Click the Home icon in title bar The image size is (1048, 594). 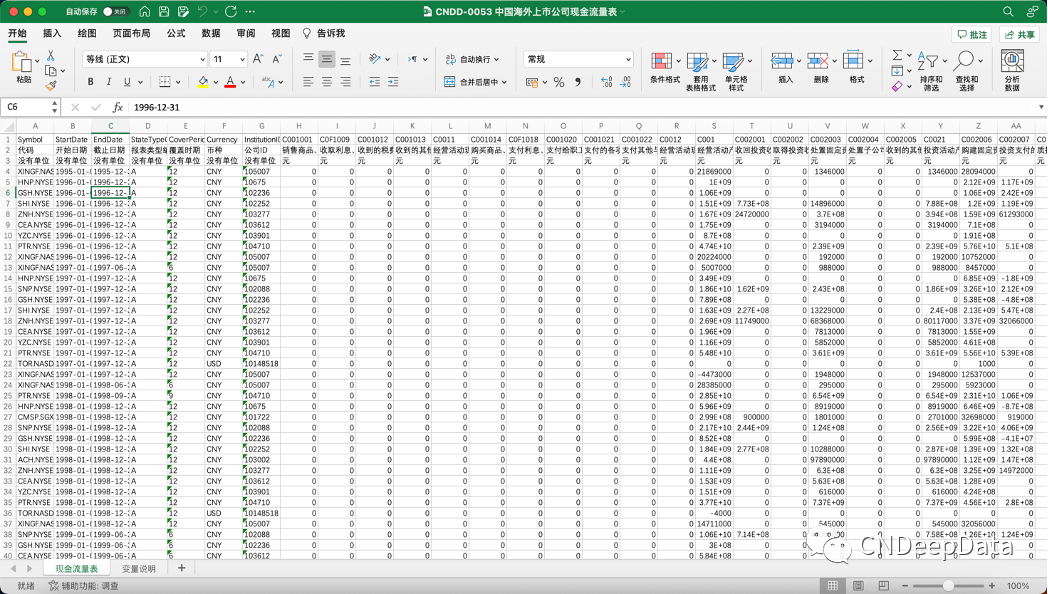[x=144, y=11]
